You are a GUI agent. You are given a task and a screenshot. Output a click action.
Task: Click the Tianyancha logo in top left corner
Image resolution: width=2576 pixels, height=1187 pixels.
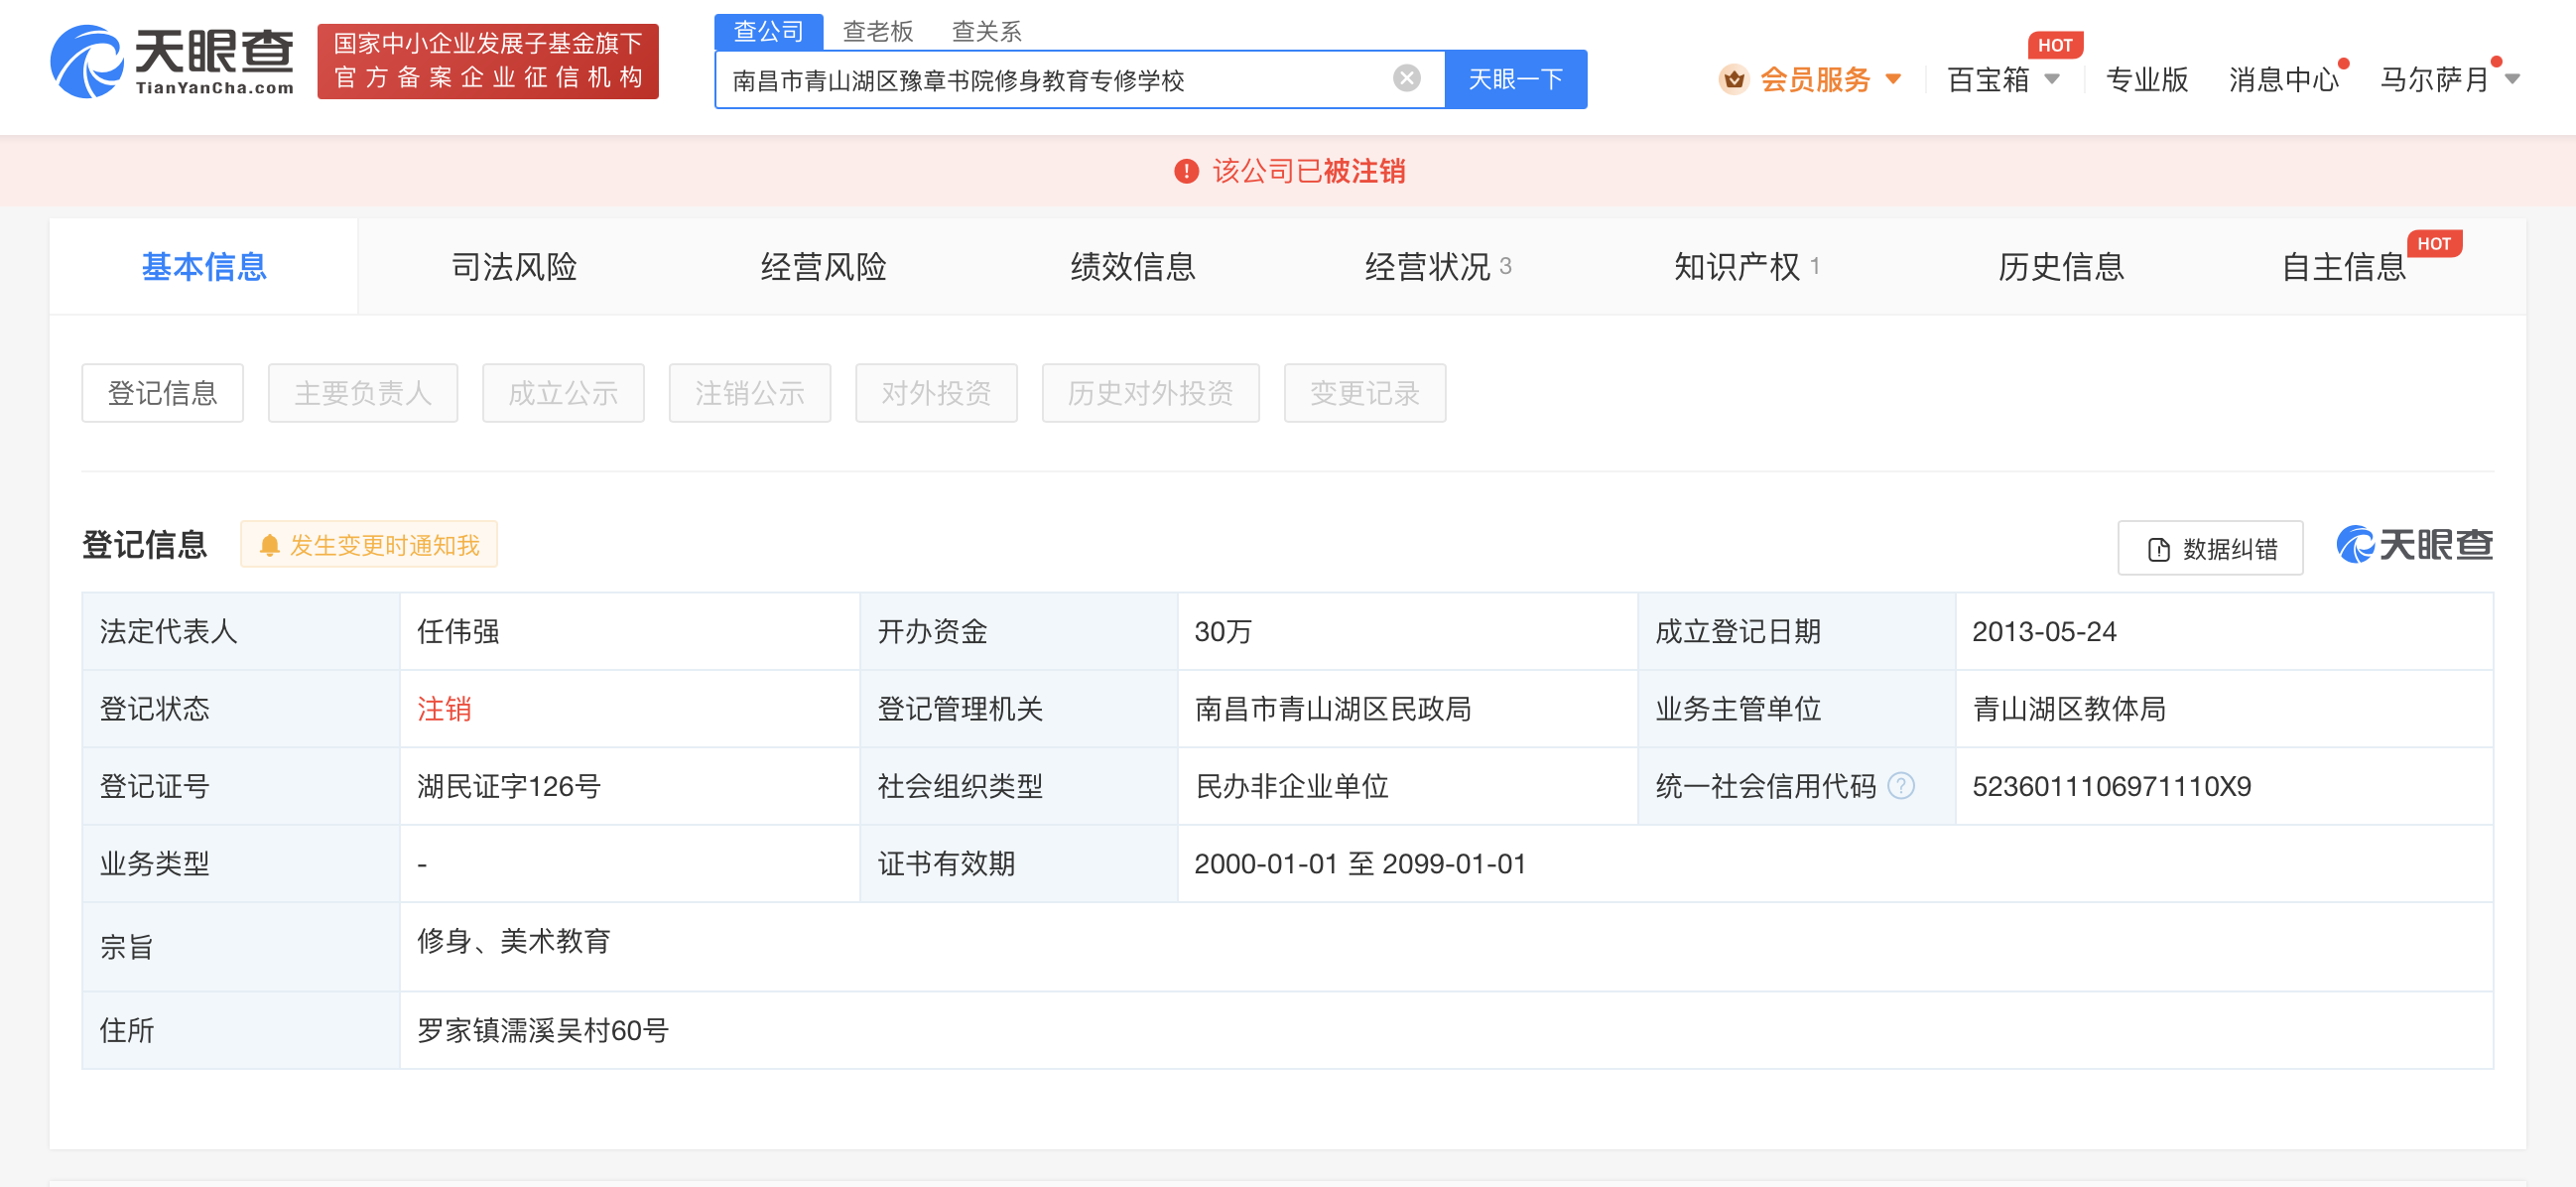point(170,62)
